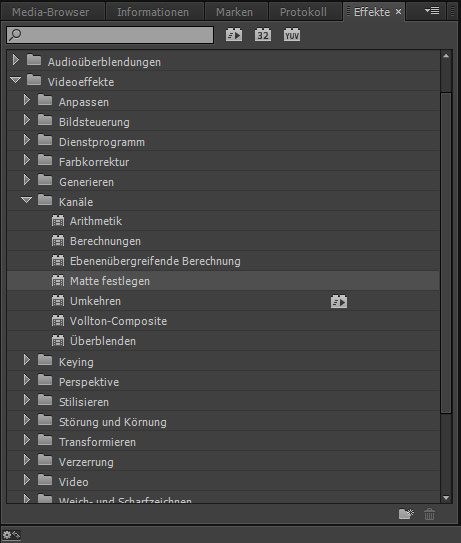Expand the Audioüberblendungen folder
Image resolution: width=461 pixels, height=543 pixels.
(15, 60)
